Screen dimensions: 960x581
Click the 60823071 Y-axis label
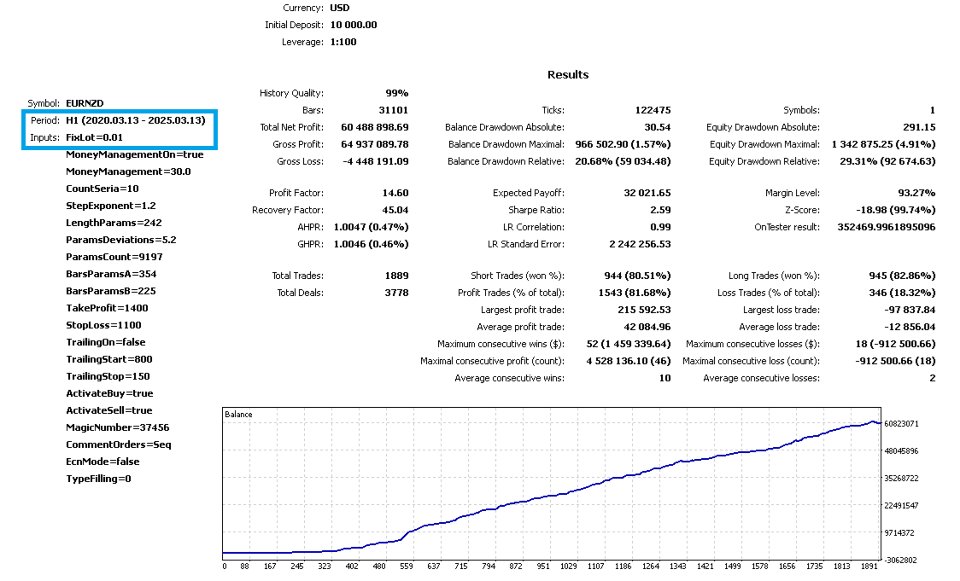pyautogui.click(x=901, y=424)
